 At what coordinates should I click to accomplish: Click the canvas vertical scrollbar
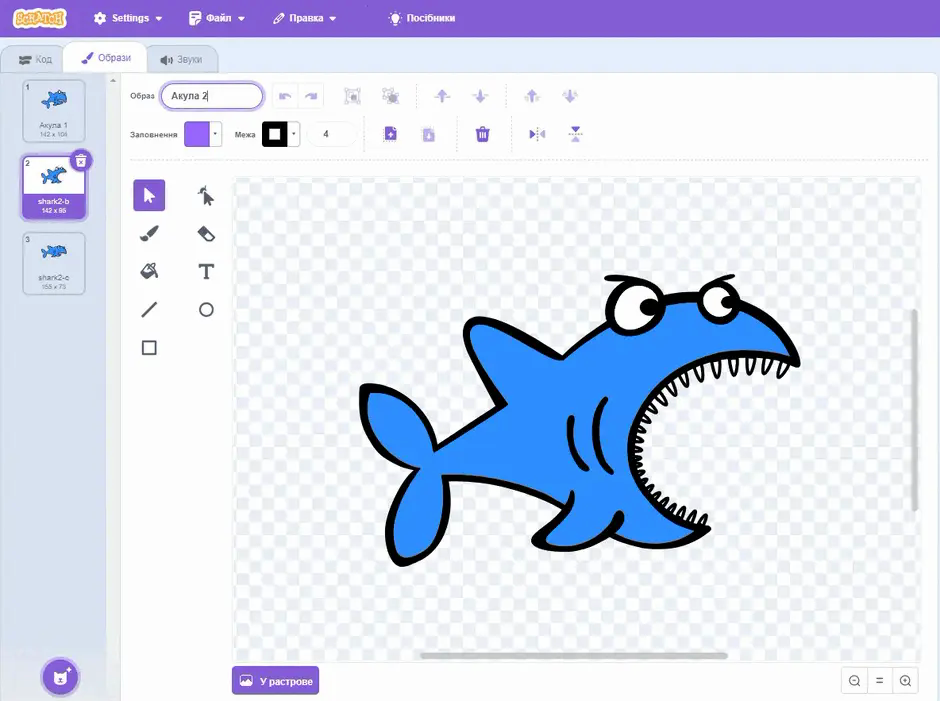pyautogui.click(x=914, y=410)
